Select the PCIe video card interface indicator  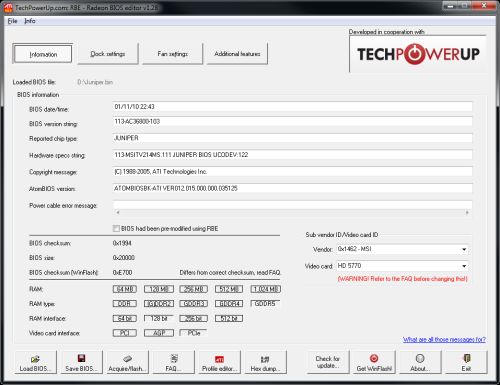pyautogui.click(x=193, y=333)
